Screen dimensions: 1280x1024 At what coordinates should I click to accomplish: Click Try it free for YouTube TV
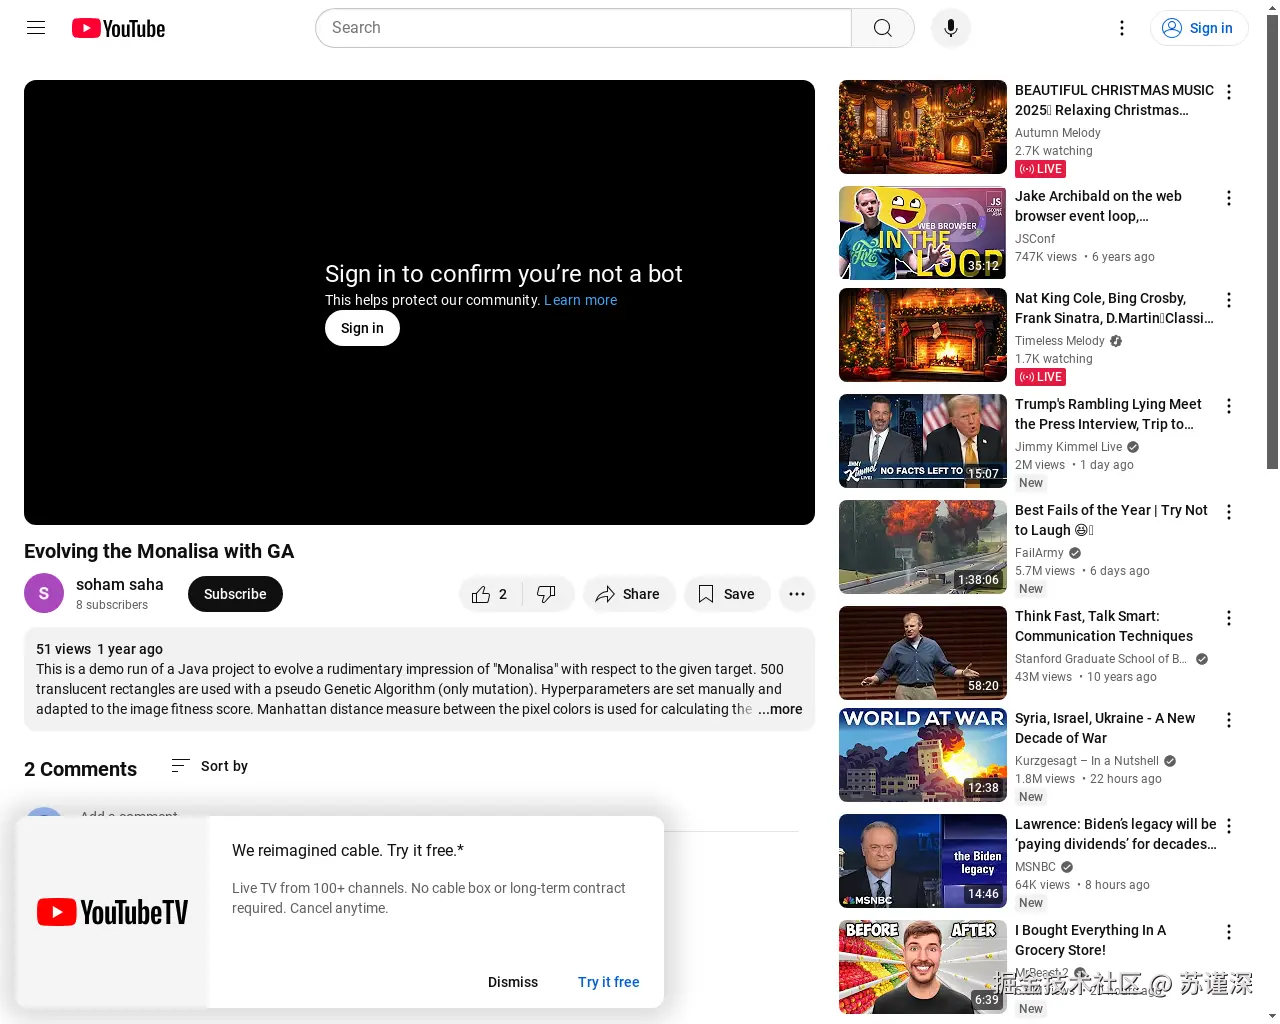[x=608, y=982]
